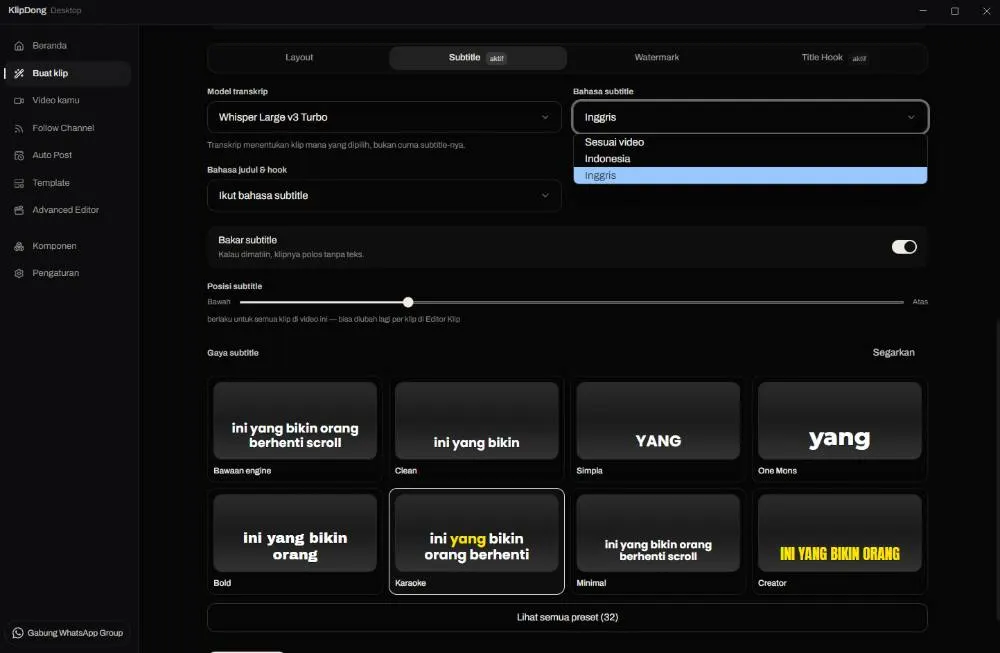Click the Posisi subtitle slider handle
The height and width of the screenshot is (653, 1000).
408,302
